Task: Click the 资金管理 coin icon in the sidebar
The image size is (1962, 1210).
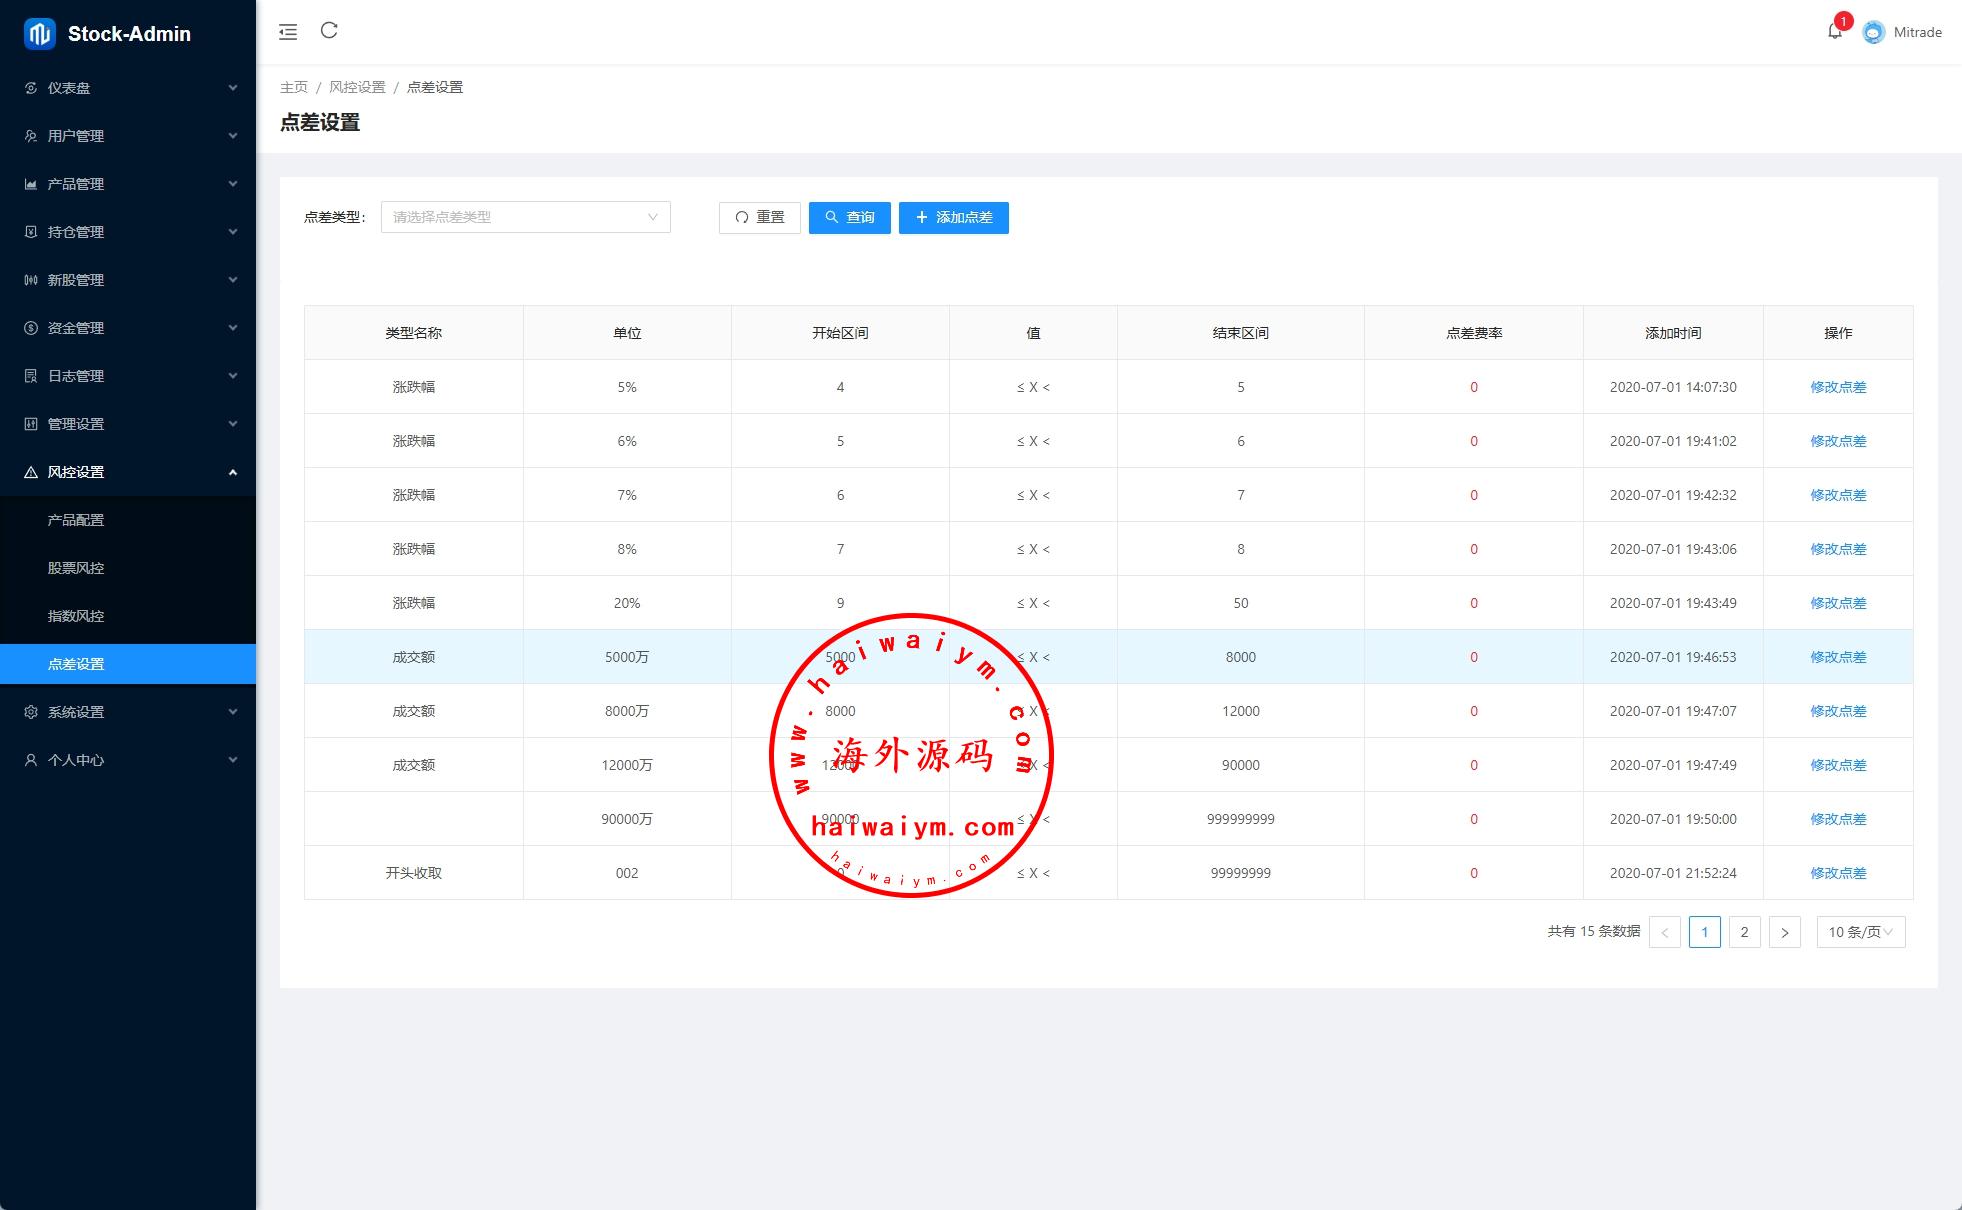Action: 31,328
